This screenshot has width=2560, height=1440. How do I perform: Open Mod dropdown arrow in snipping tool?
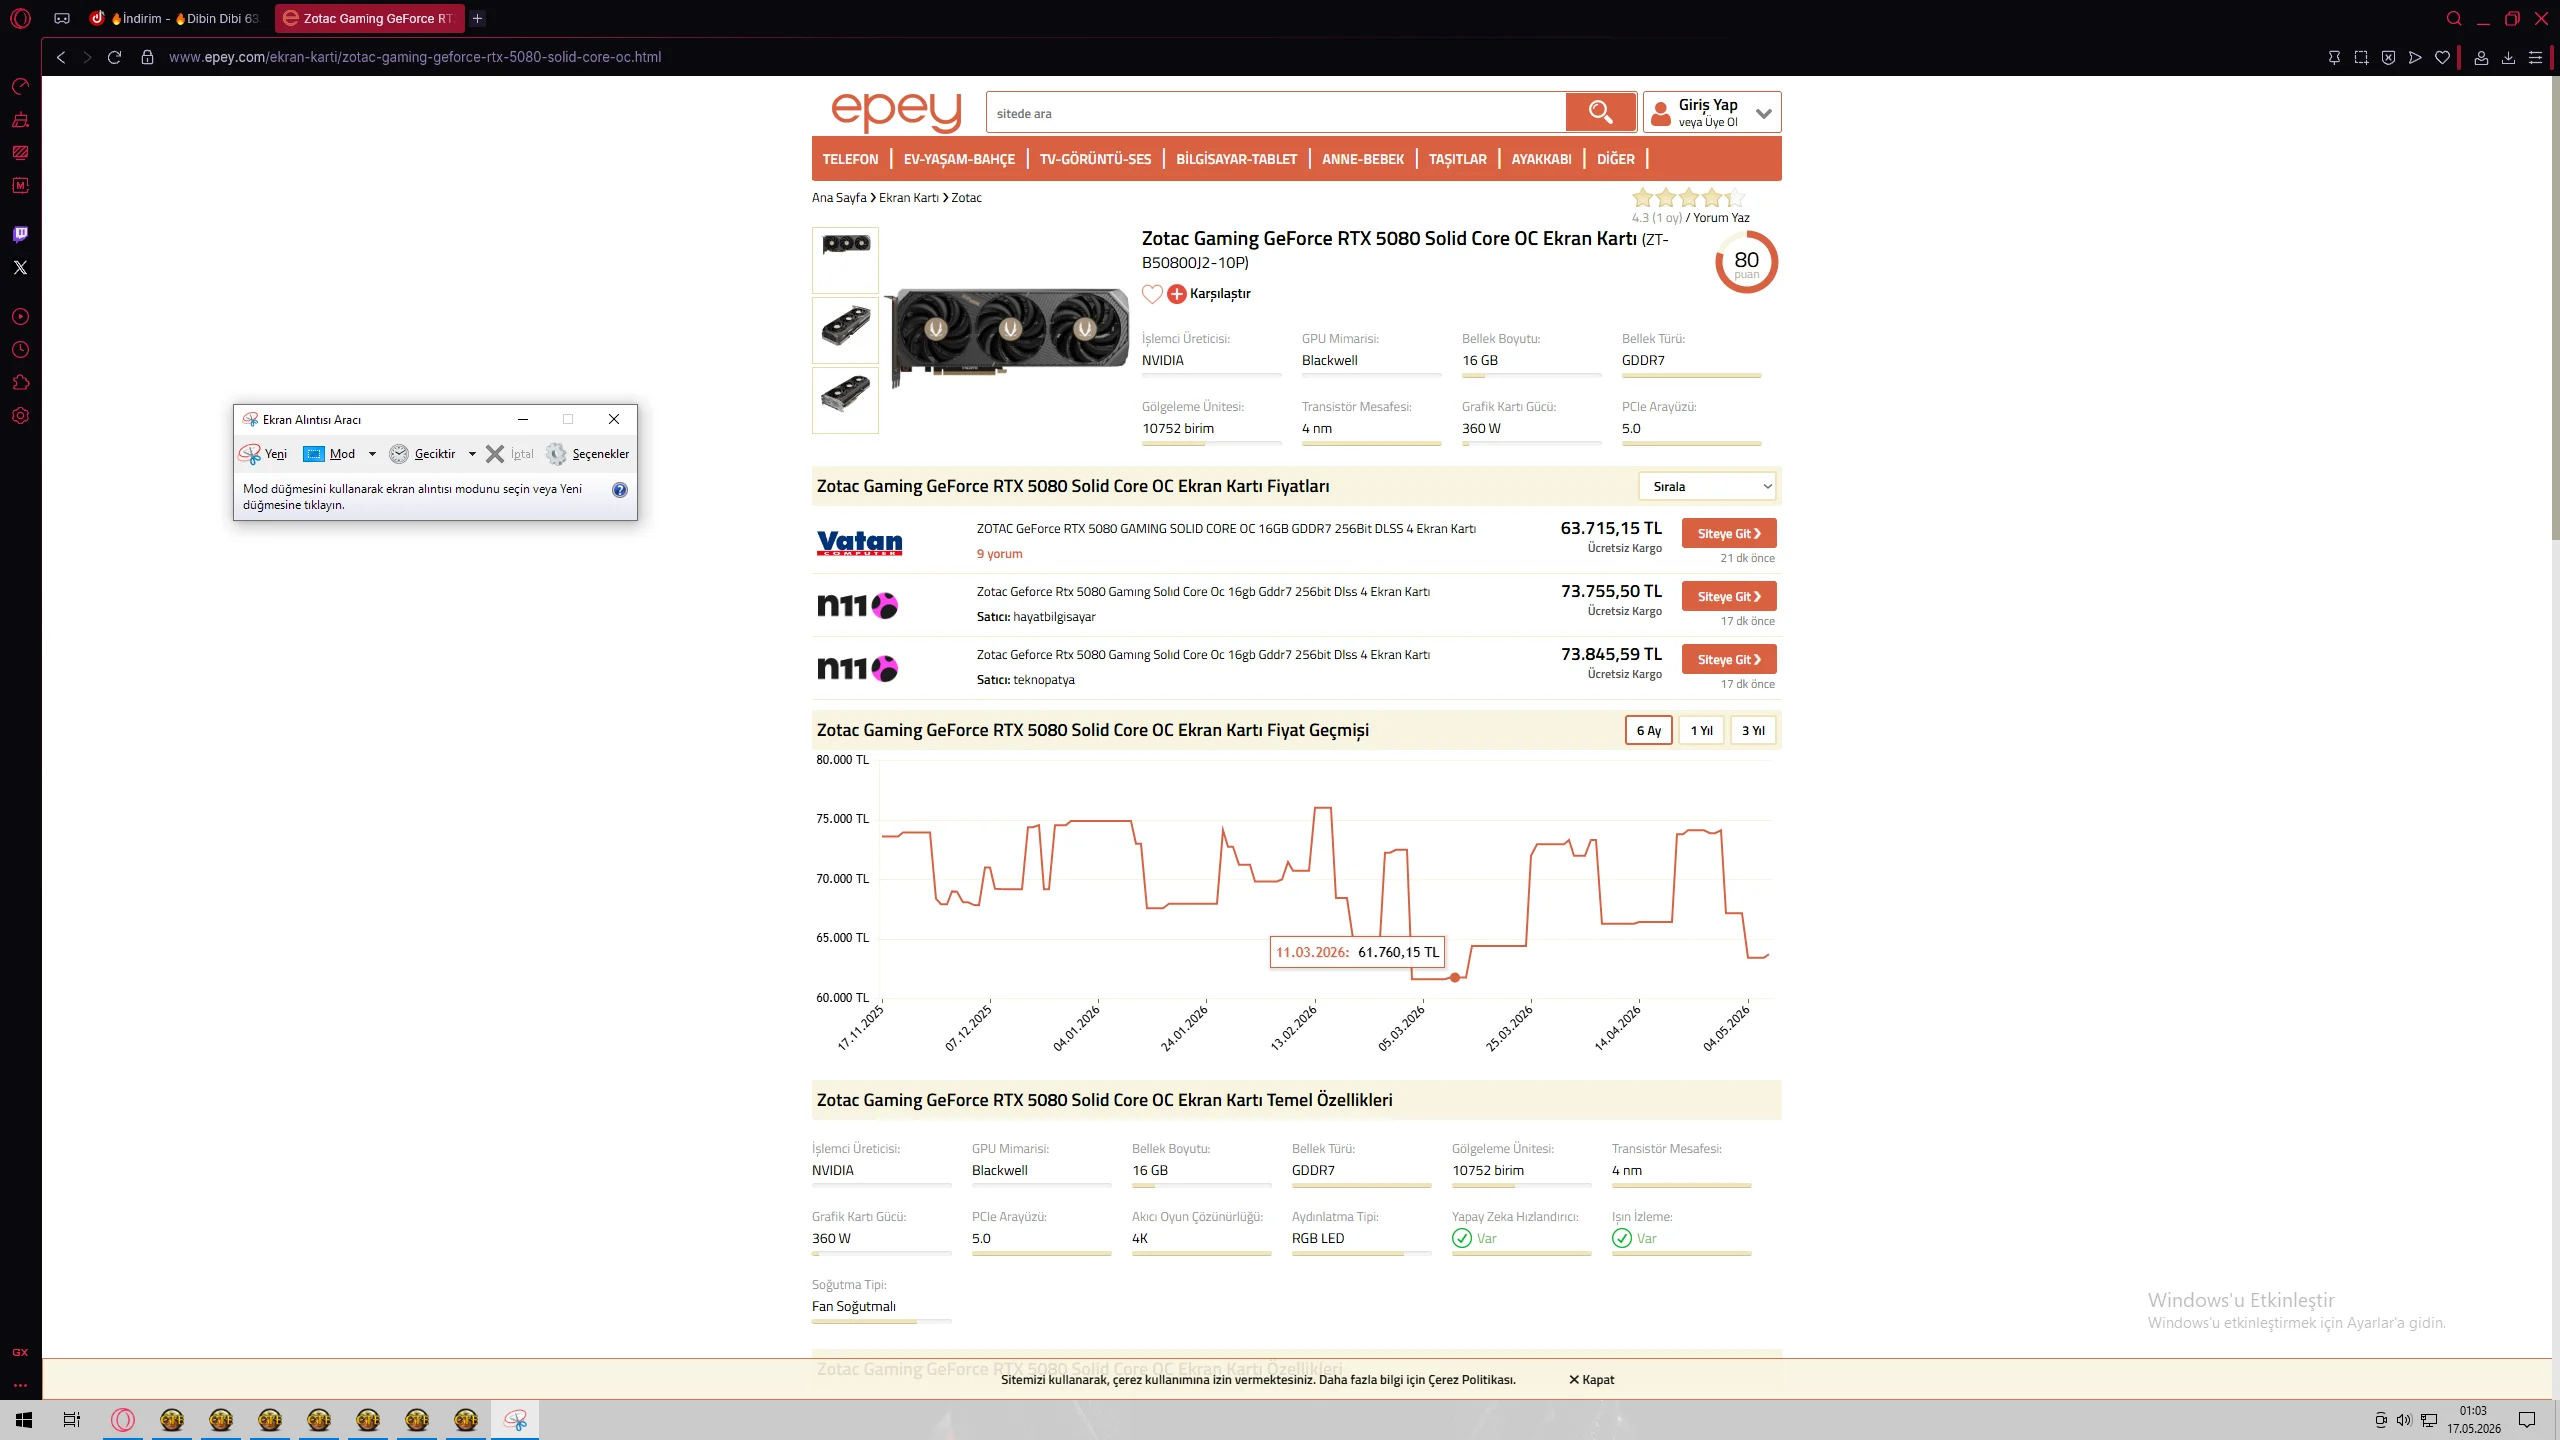coord(372,454)
